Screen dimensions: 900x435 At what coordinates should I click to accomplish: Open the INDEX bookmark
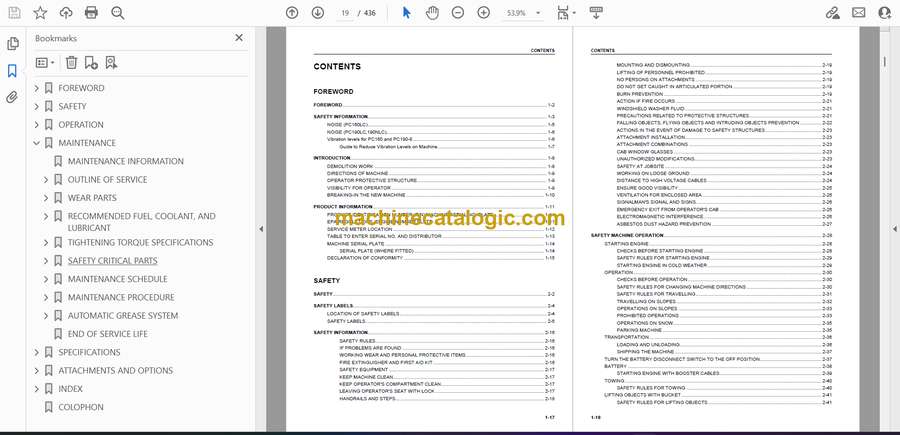[x=71, y=389]
